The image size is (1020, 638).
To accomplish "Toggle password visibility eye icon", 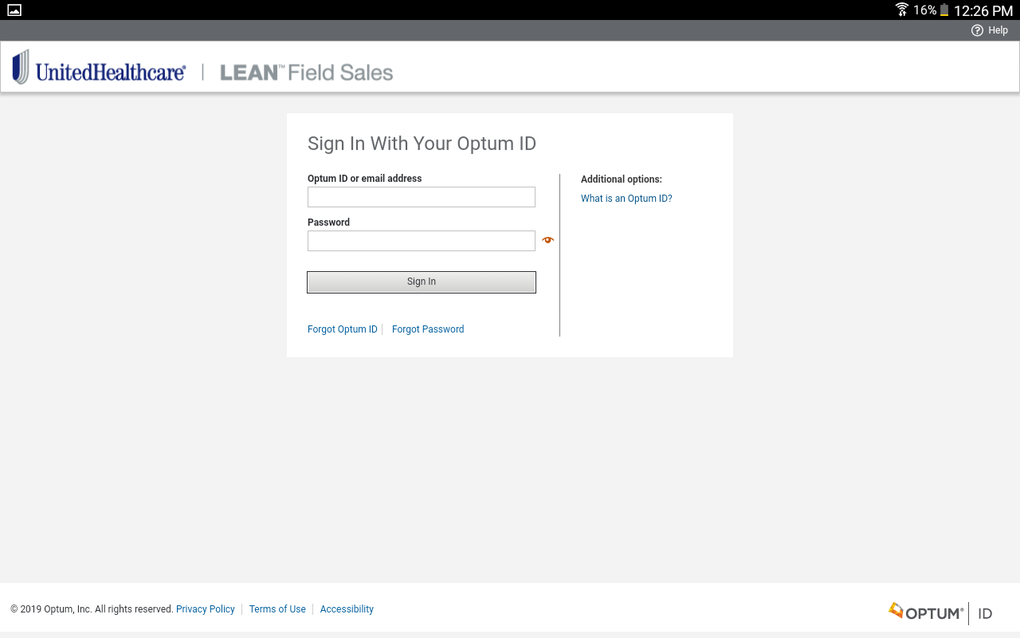I will (x=547, y=240).
